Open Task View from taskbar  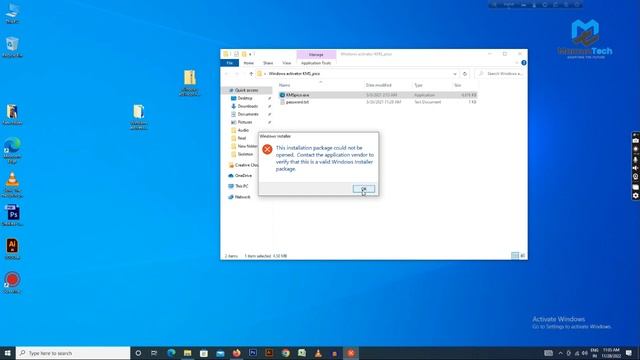pos(154,353)
